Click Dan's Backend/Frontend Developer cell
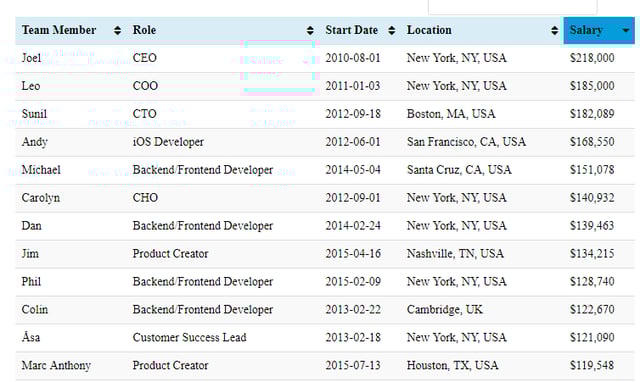The height and width of the screenshot is (382, 640). coord(203,226)
